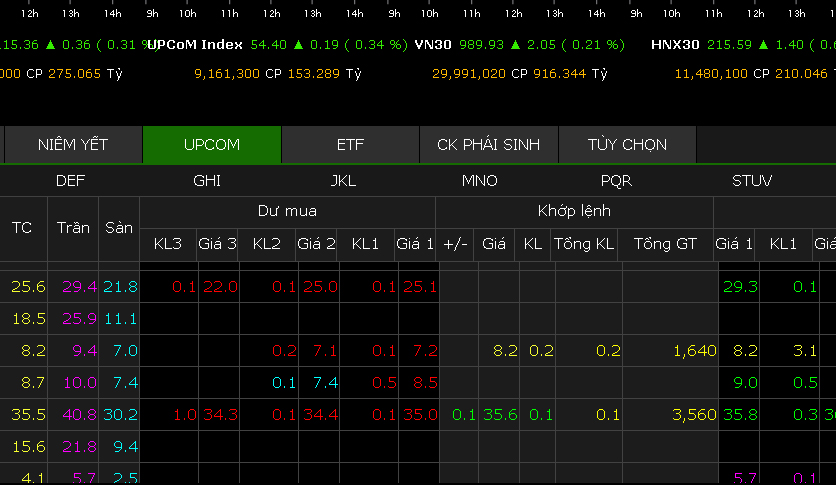The width and height of the screenshot is (836, 485).
Task: View the HNX30 index details
Action: [675, 45]
